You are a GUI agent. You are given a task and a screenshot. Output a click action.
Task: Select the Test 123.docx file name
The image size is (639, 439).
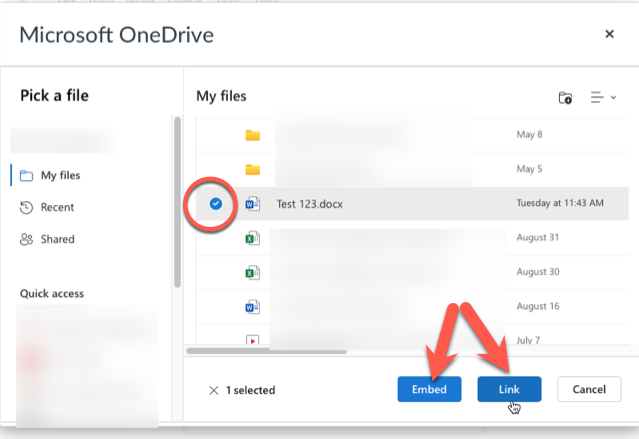tap(310, 204)
